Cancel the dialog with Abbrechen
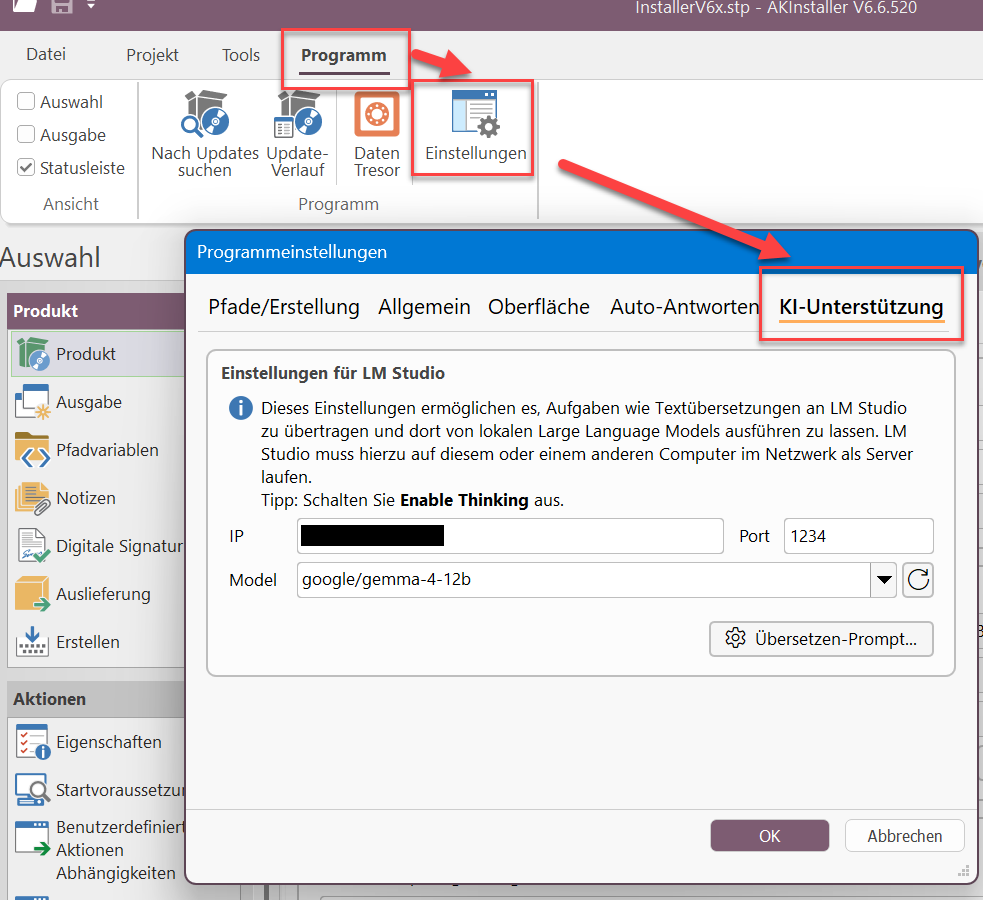 (905, 836)
